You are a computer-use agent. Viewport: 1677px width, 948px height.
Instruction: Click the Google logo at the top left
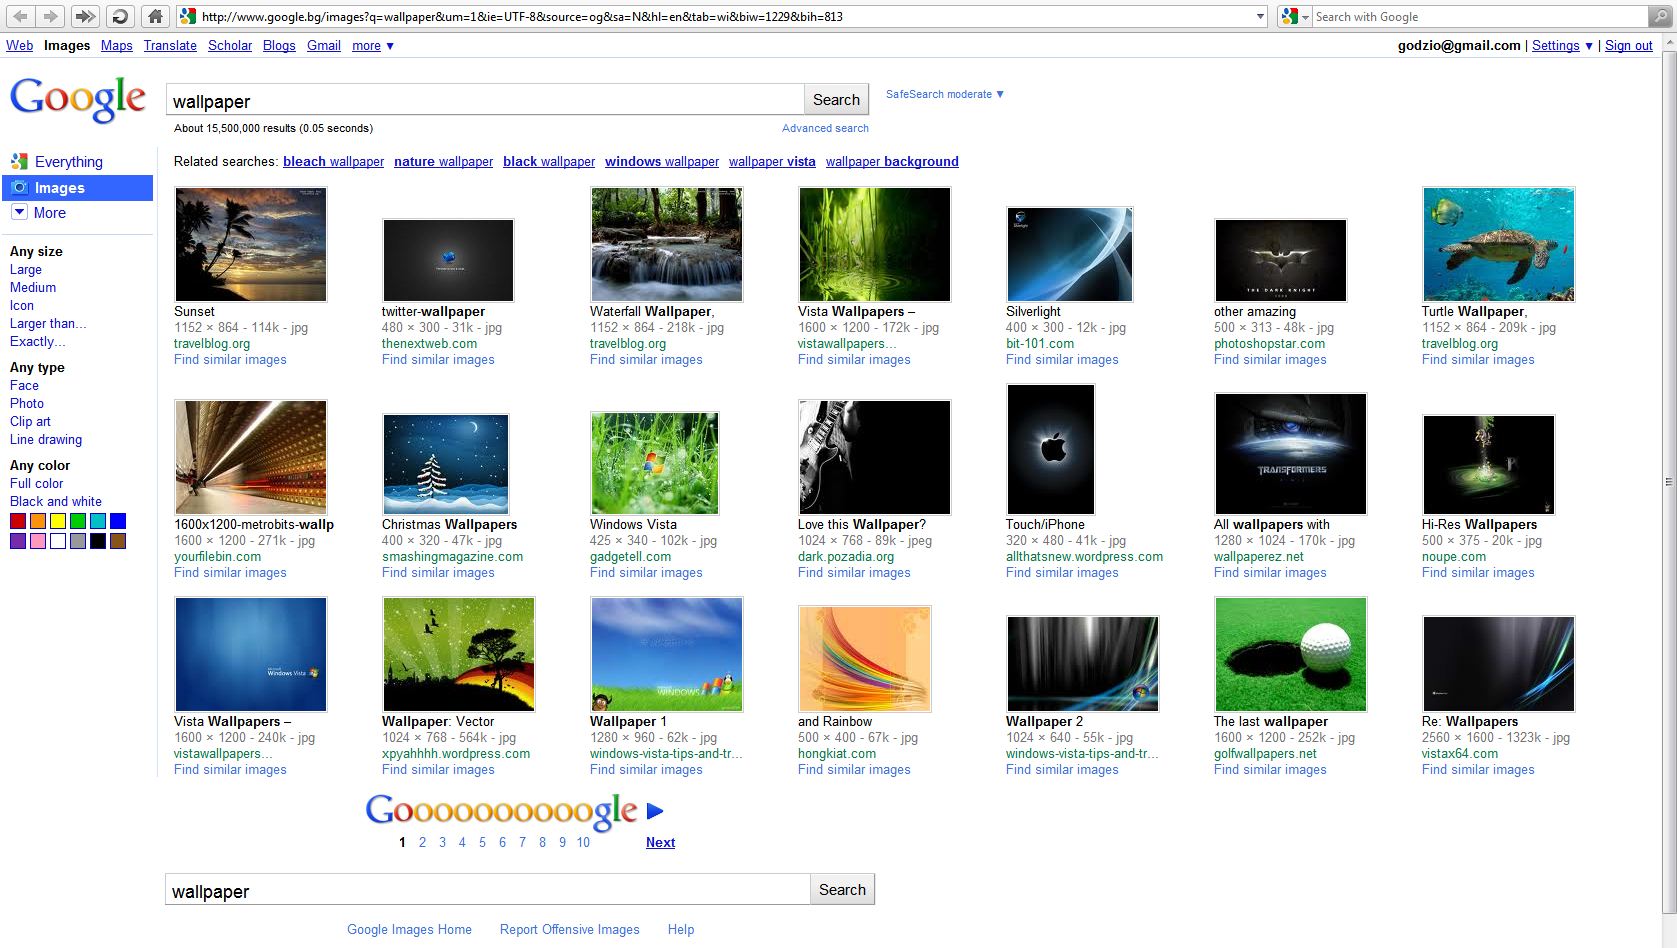click(x=78, y=100)
